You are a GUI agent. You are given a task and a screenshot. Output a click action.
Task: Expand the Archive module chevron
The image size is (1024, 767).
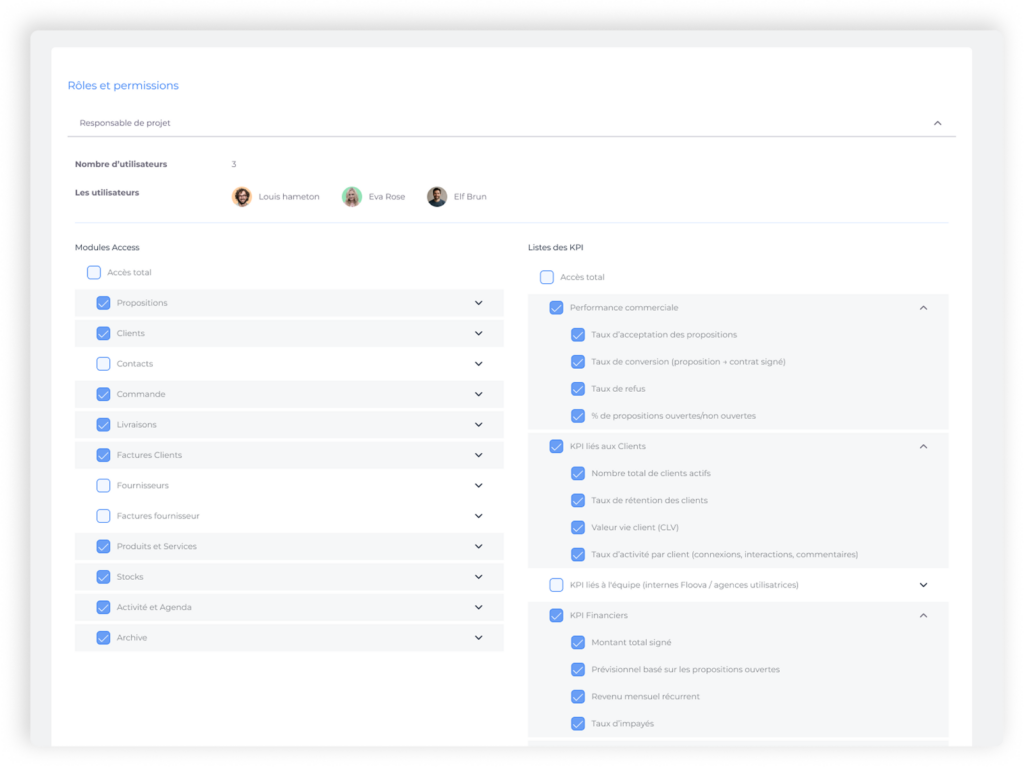point(478,638)
